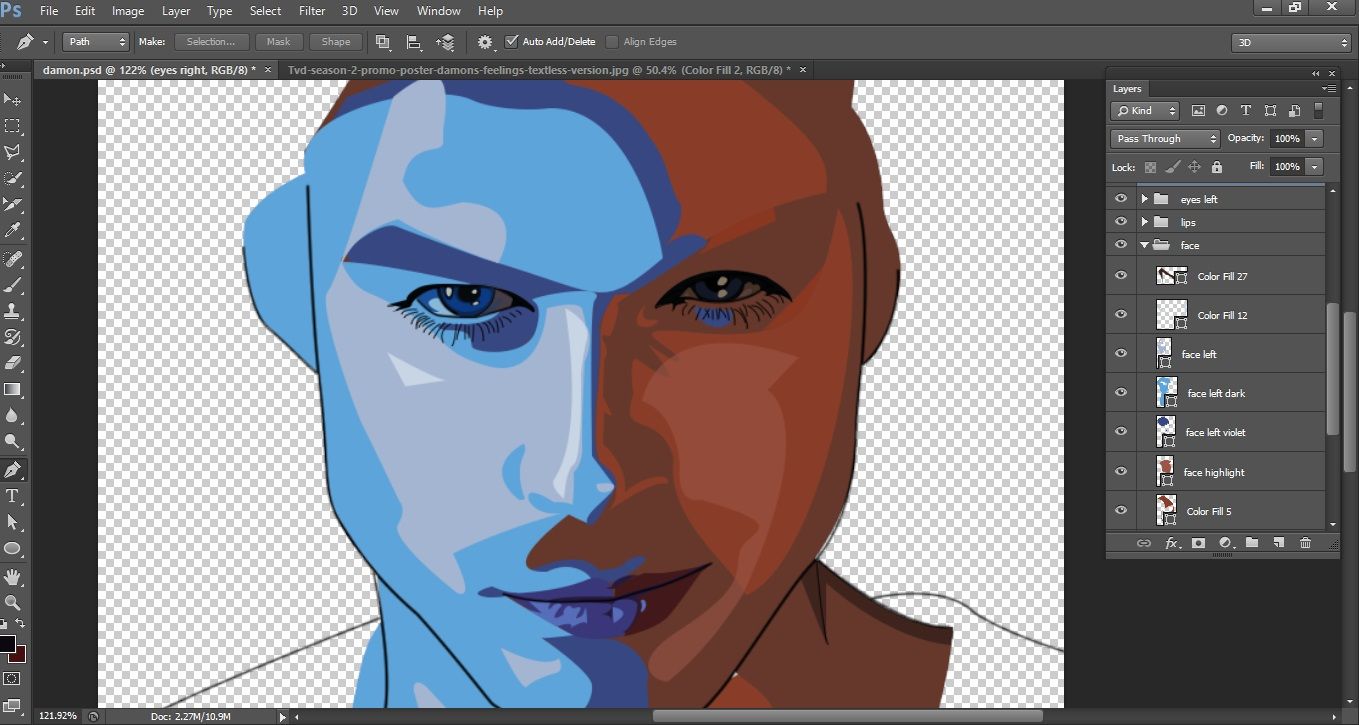
Task: Add layer mask icon
Action: [1198, 543]
